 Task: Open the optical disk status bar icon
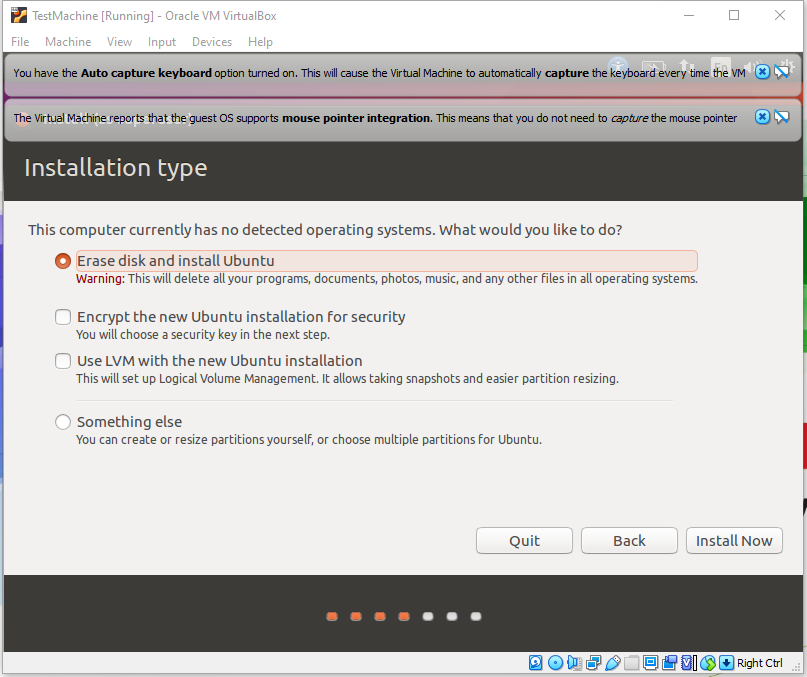(555, 663)
